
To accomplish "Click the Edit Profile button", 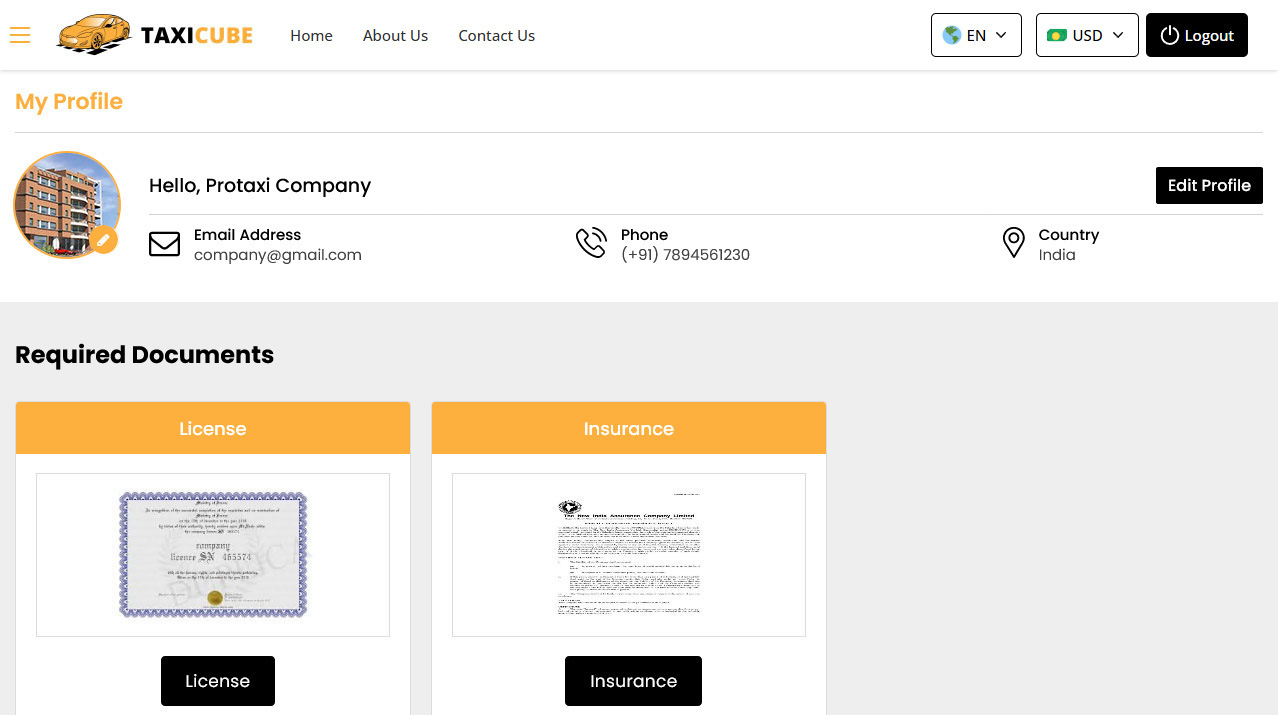I will [x=1209, y=185].
